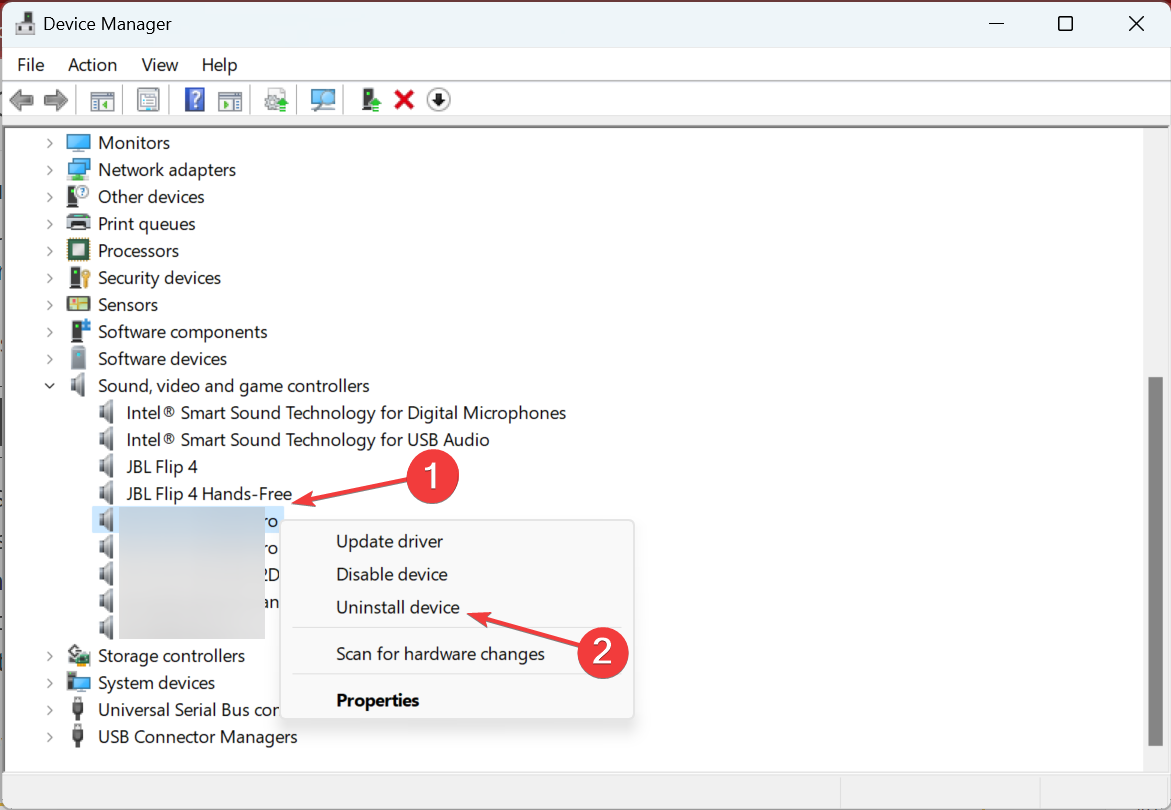Viewport: 1171px width, 810px height.
Task: Click the Other devices category icon
Action: click(x=78, y=196)
